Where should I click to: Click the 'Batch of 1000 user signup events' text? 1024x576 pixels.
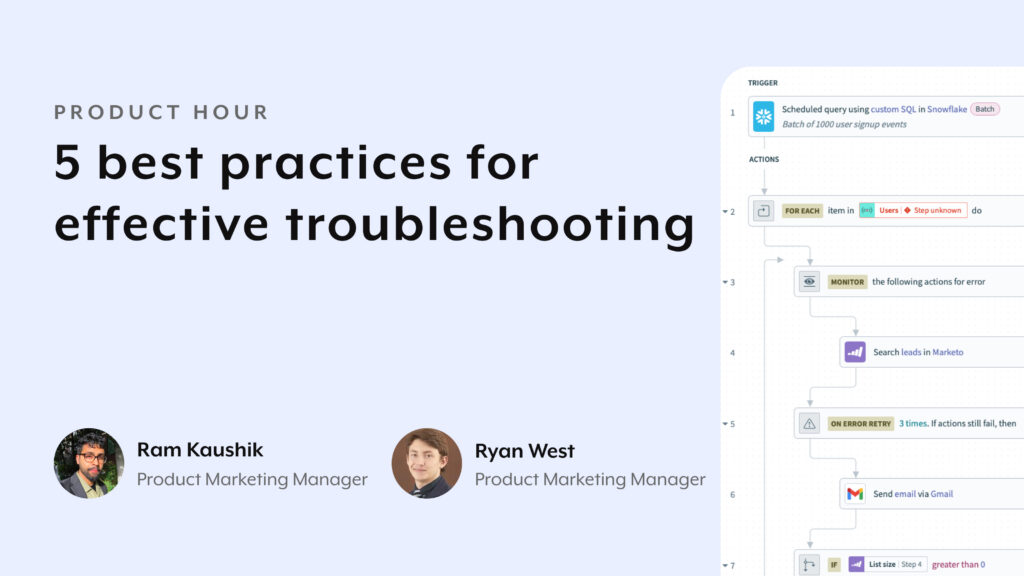pos(844,124)
